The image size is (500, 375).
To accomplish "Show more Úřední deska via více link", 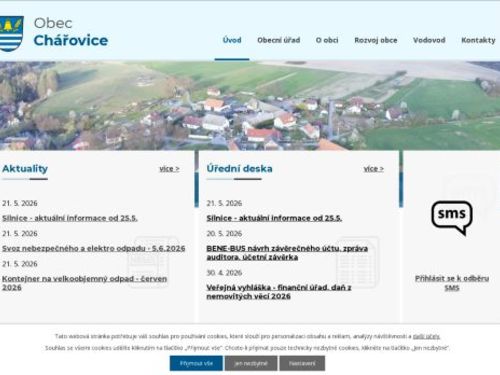I will 374,169.
